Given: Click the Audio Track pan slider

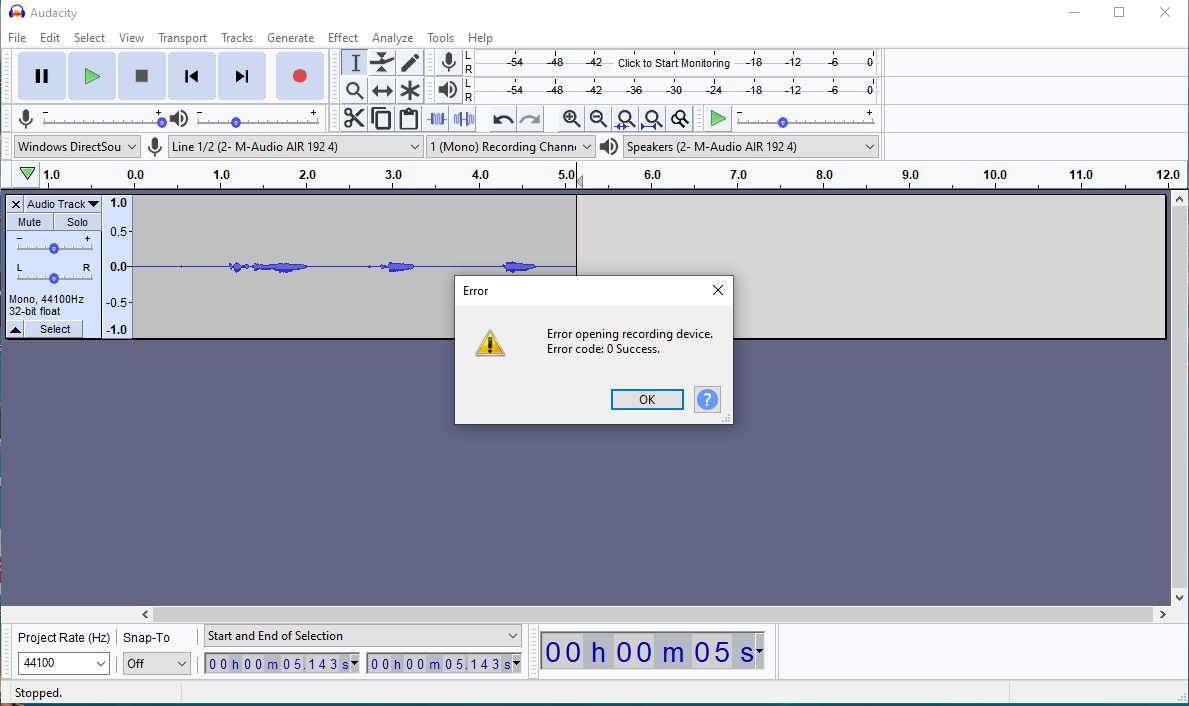Looking at the screenshot, I should (54, 277).
